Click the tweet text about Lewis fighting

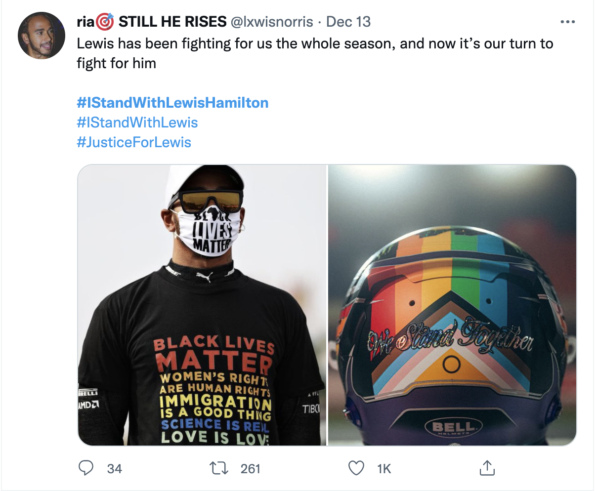pyautogui.click(x=315, y=53)
